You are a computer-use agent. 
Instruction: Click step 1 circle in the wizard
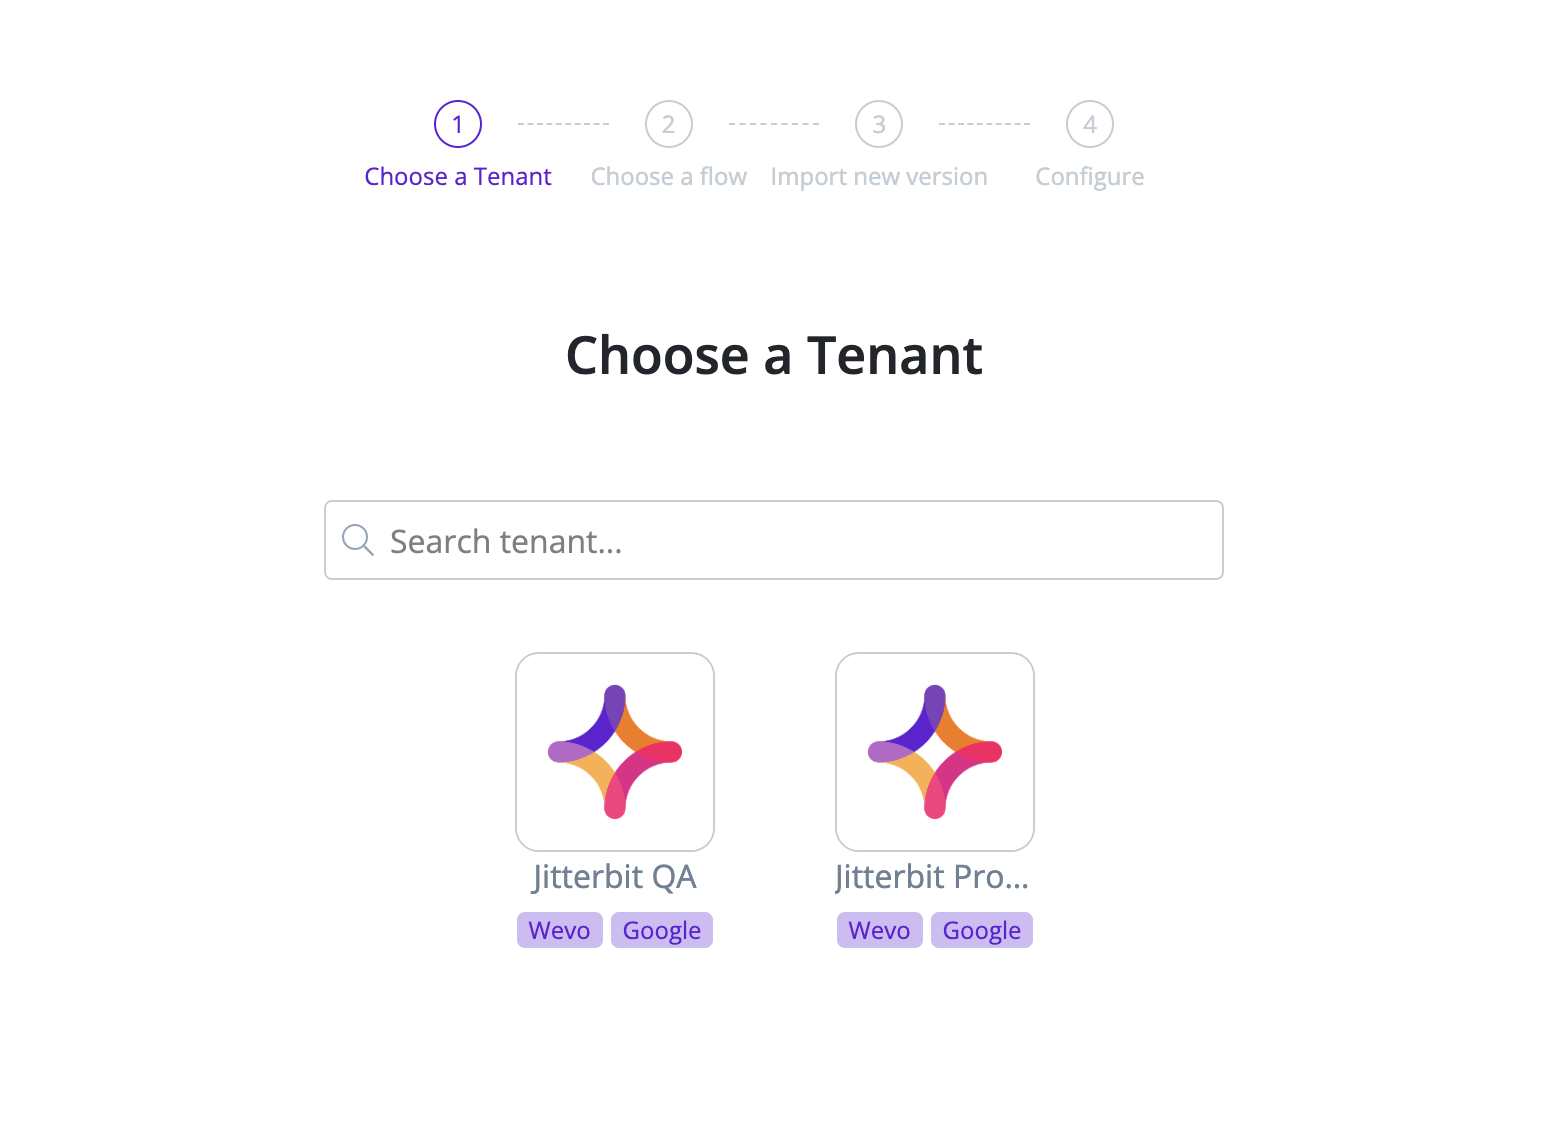(458, 124)
